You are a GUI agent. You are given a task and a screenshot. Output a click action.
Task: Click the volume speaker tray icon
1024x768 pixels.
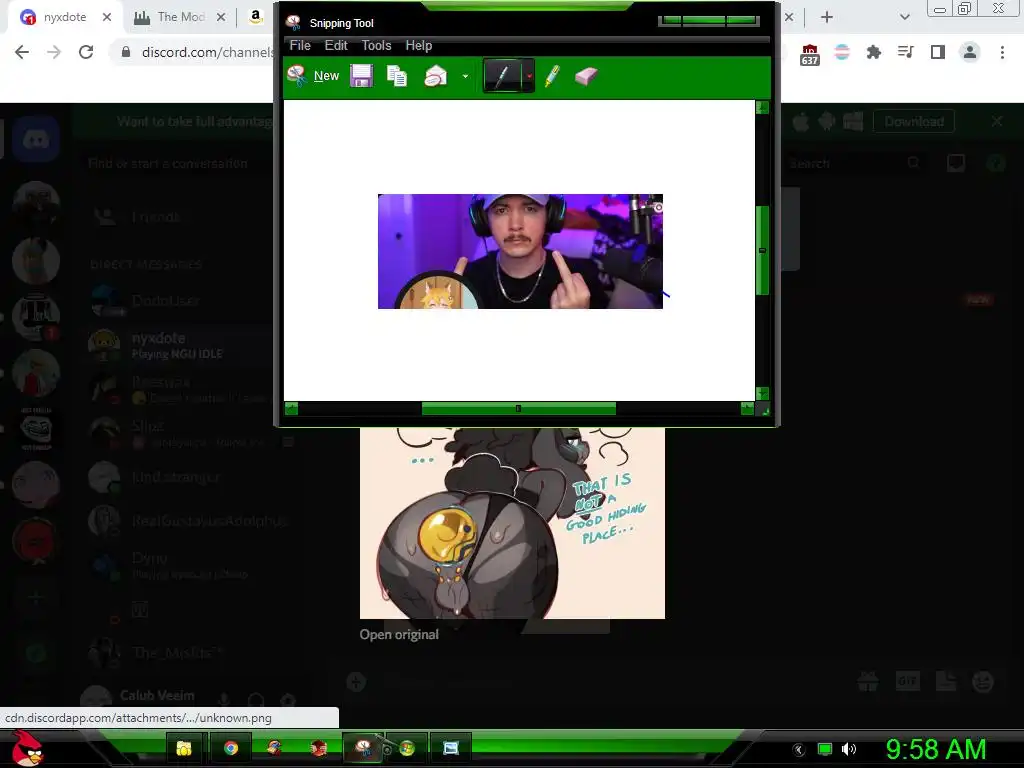(x=848, y=749)
